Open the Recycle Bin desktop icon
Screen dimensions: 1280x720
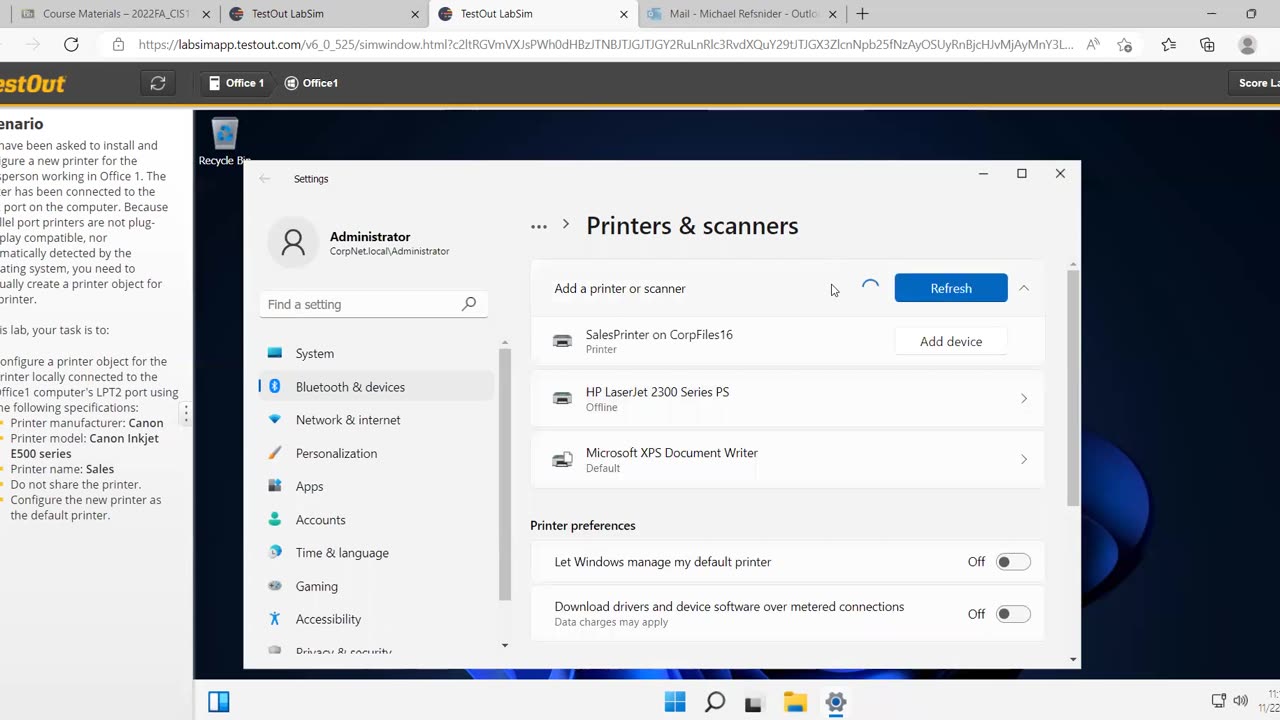coord(225,142)
